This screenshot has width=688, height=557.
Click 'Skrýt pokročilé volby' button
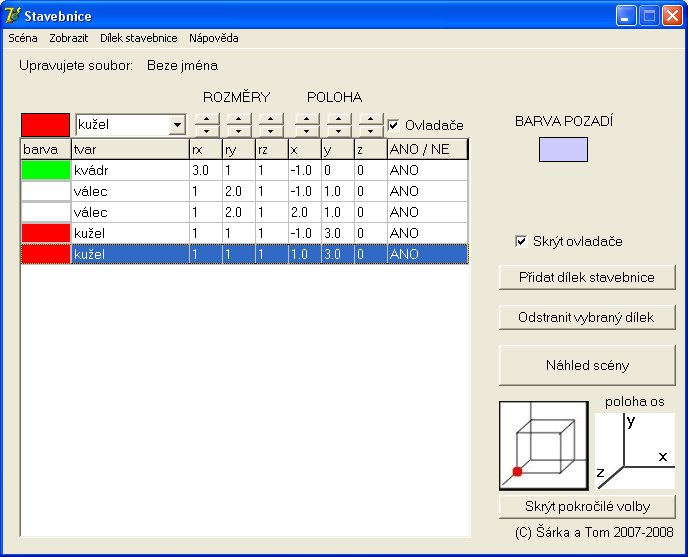point(587,506)
